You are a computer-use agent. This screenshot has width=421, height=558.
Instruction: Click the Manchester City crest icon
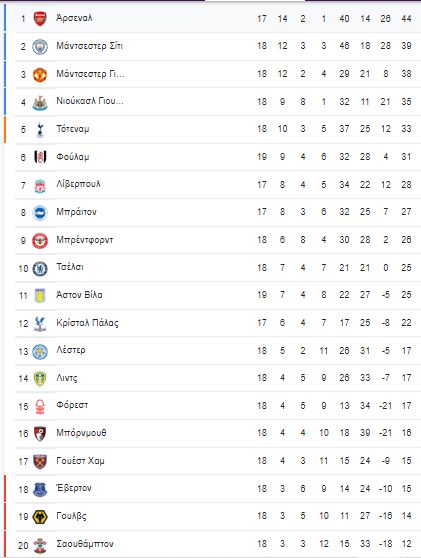click(x=40, y=47)
